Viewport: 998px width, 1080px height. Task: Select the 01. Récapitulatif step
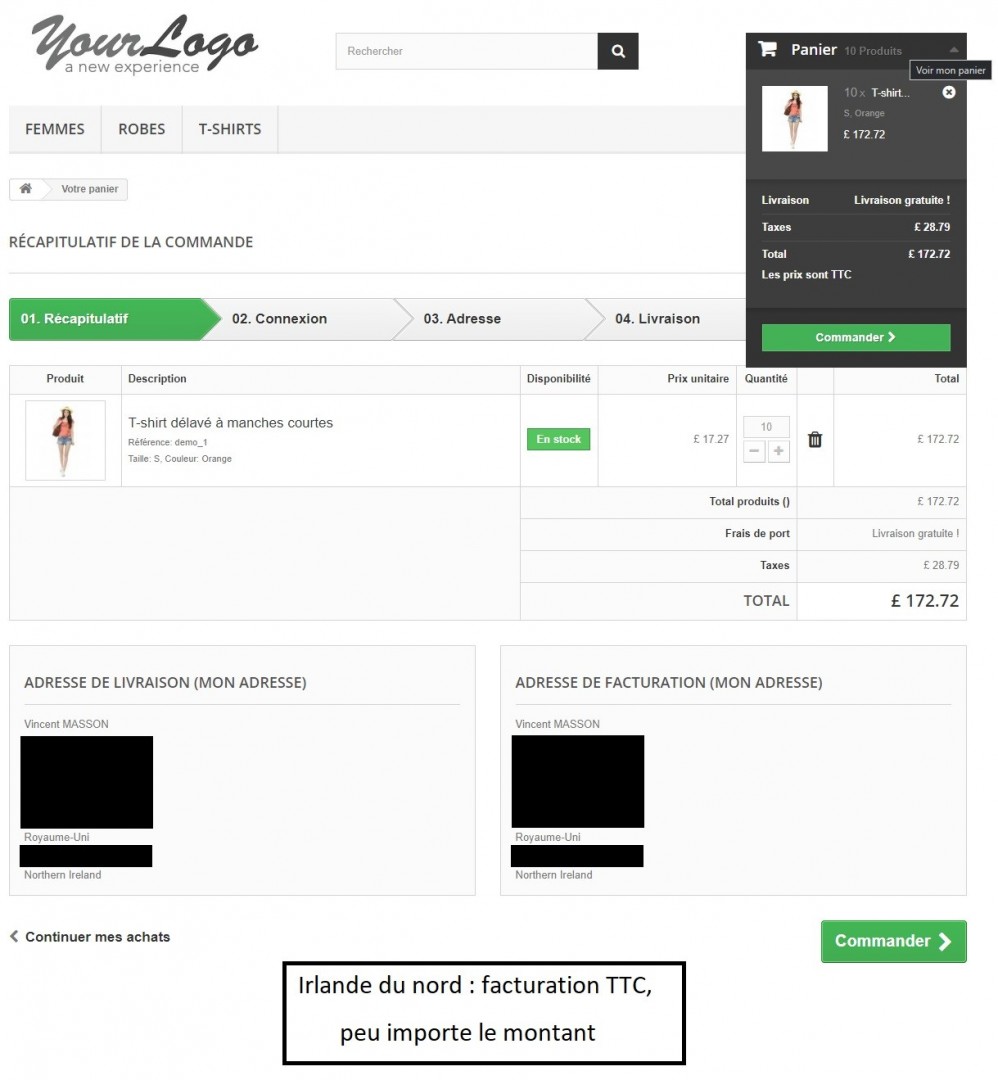pyautogui.click(x=74, y=319)
